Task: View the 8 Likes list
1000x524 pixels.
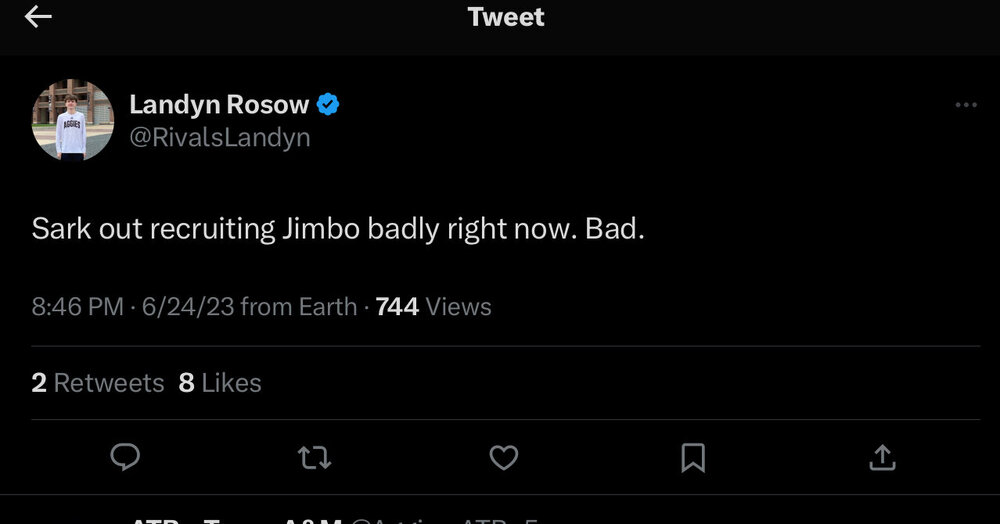Action: (220, 383)
